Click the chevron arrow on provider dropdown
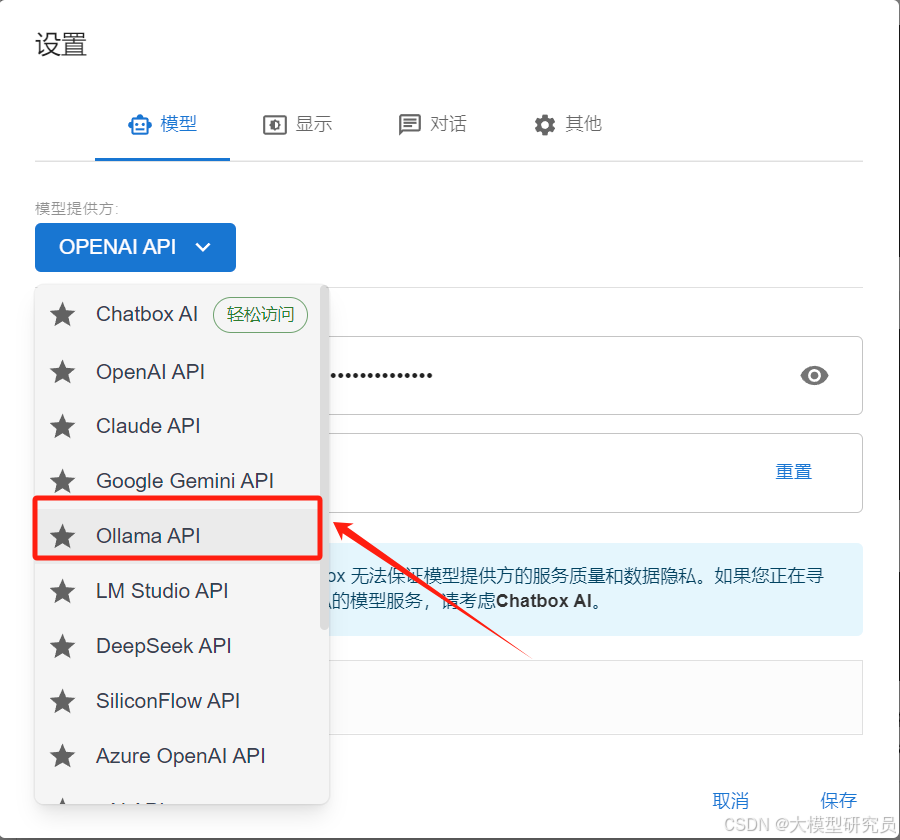This screenshot has width=900, height=840. click(x=203, y=247)
